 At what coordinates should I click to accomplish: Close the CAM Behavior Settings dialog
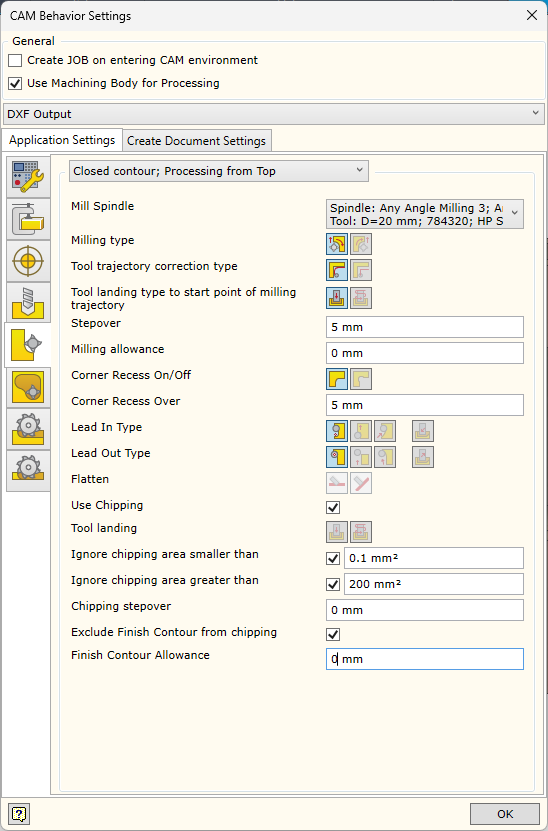coord(532,15)
